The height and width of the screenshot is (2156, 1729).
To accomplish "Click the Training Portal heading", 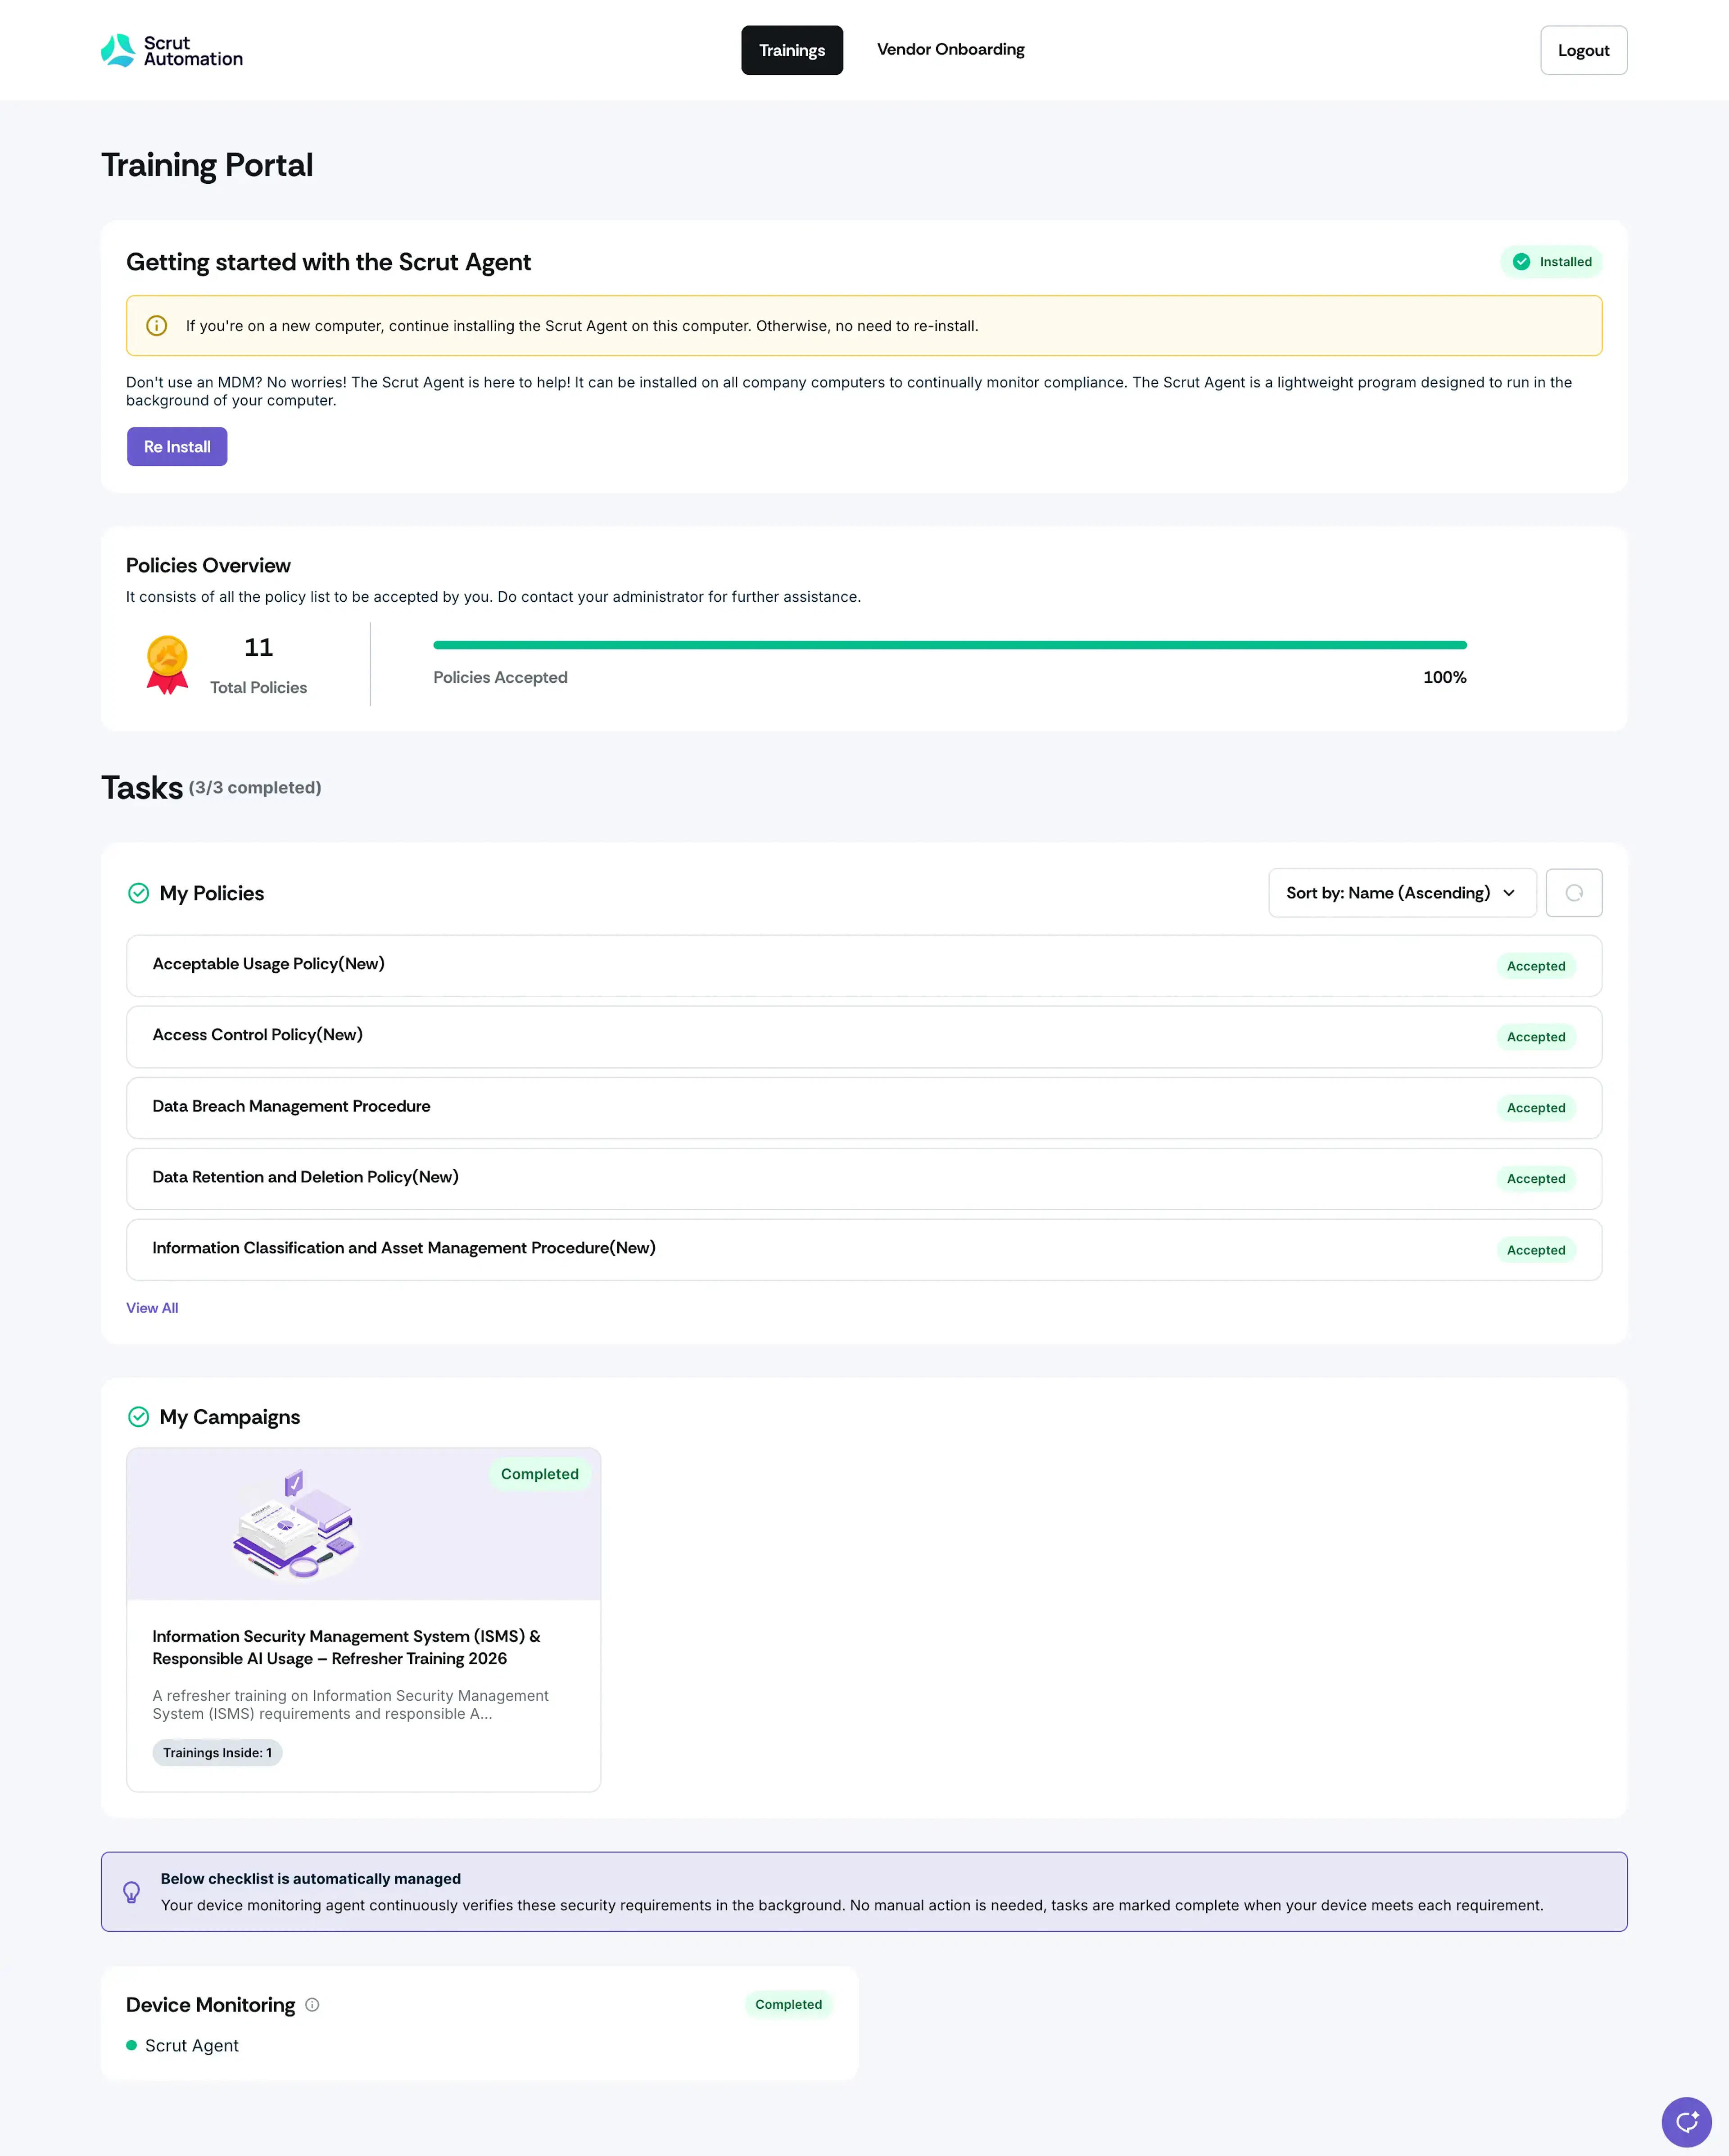I will click(x=207, y=165).
